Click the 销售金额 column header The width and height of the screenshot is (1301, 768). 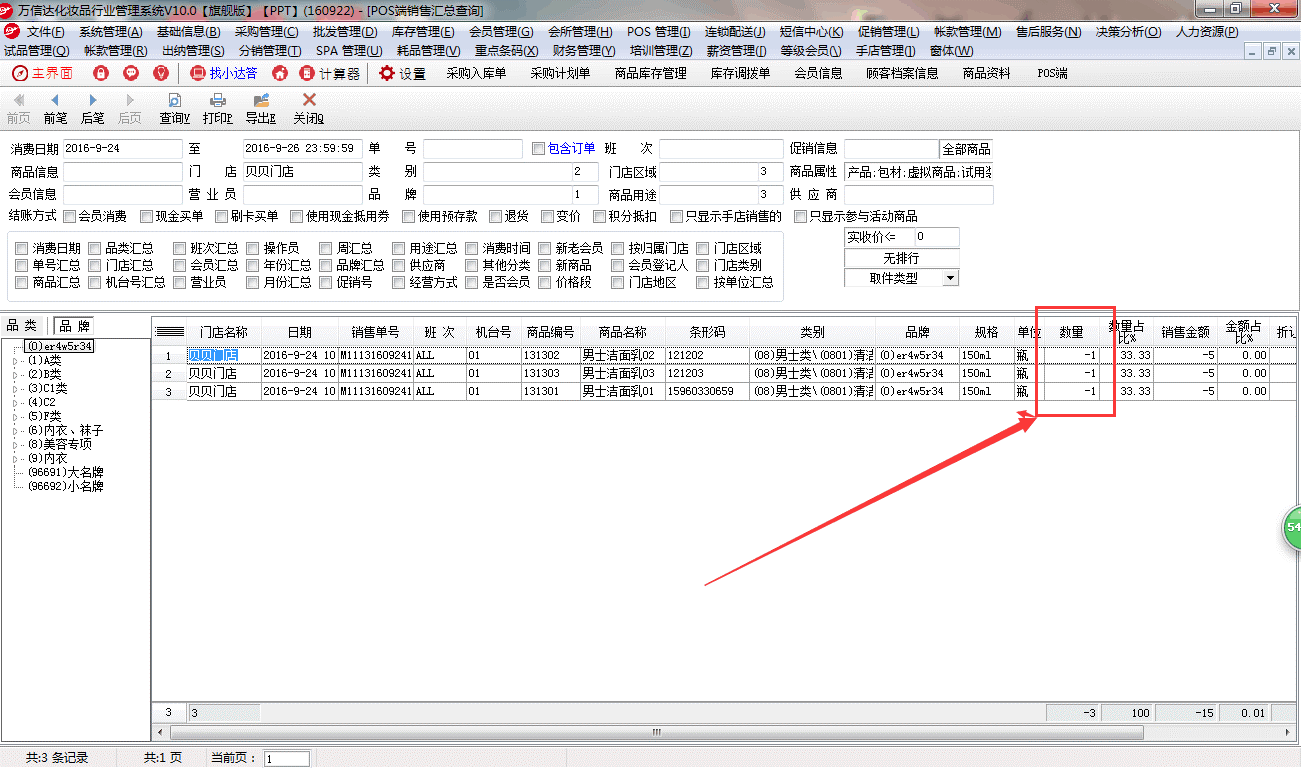pyautogui.click(x=1185, y=332)
